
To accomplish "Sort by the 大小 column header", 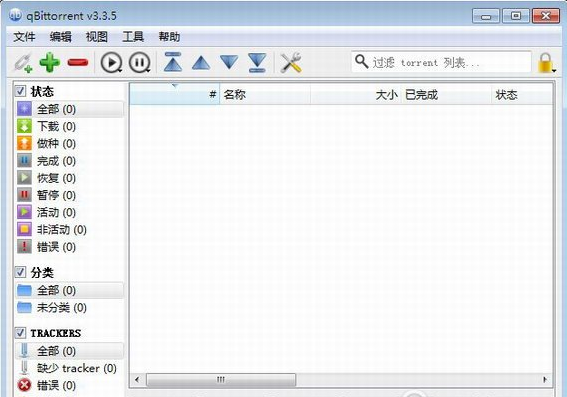I will [x=355, y=94].
